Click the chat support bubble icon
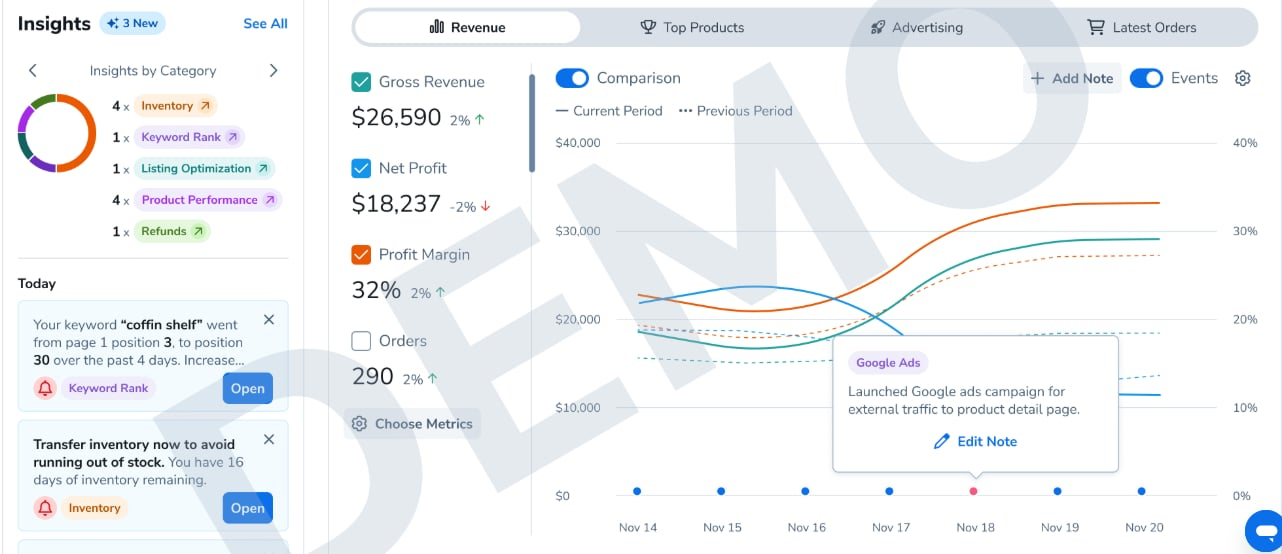Image resolution: width=1282 pixels, height=554 pixels. click(x=1264, y=529)
